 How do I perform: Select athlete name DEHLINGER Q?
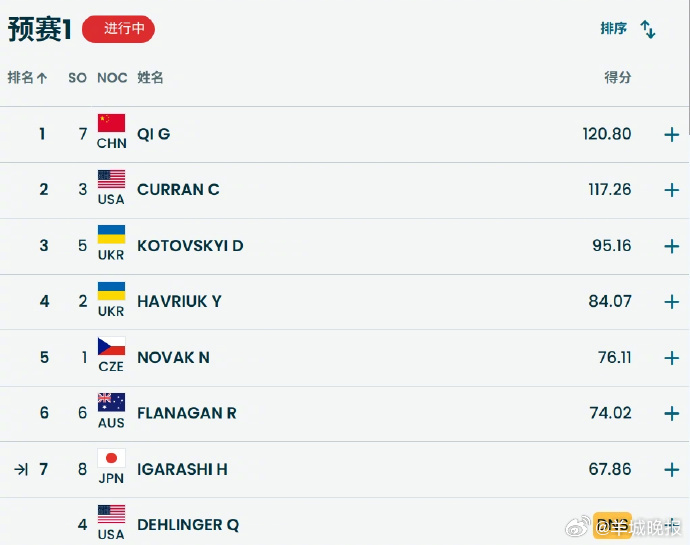(x=188, y=525)
